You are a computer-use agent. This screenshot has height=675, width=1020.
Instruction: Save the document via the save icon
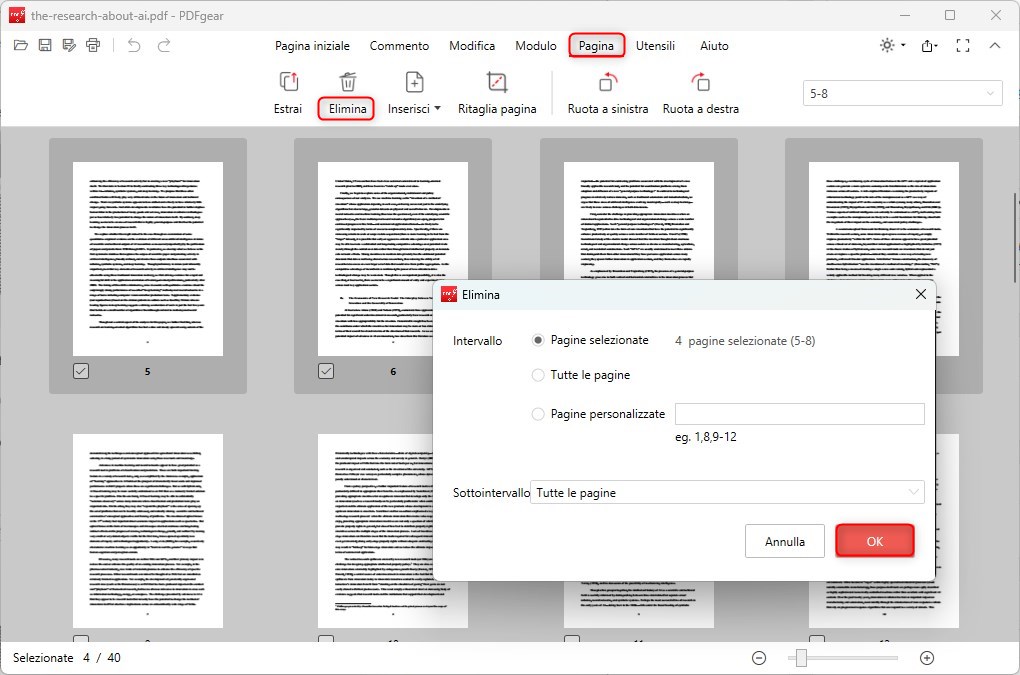(x=44, y=45)
